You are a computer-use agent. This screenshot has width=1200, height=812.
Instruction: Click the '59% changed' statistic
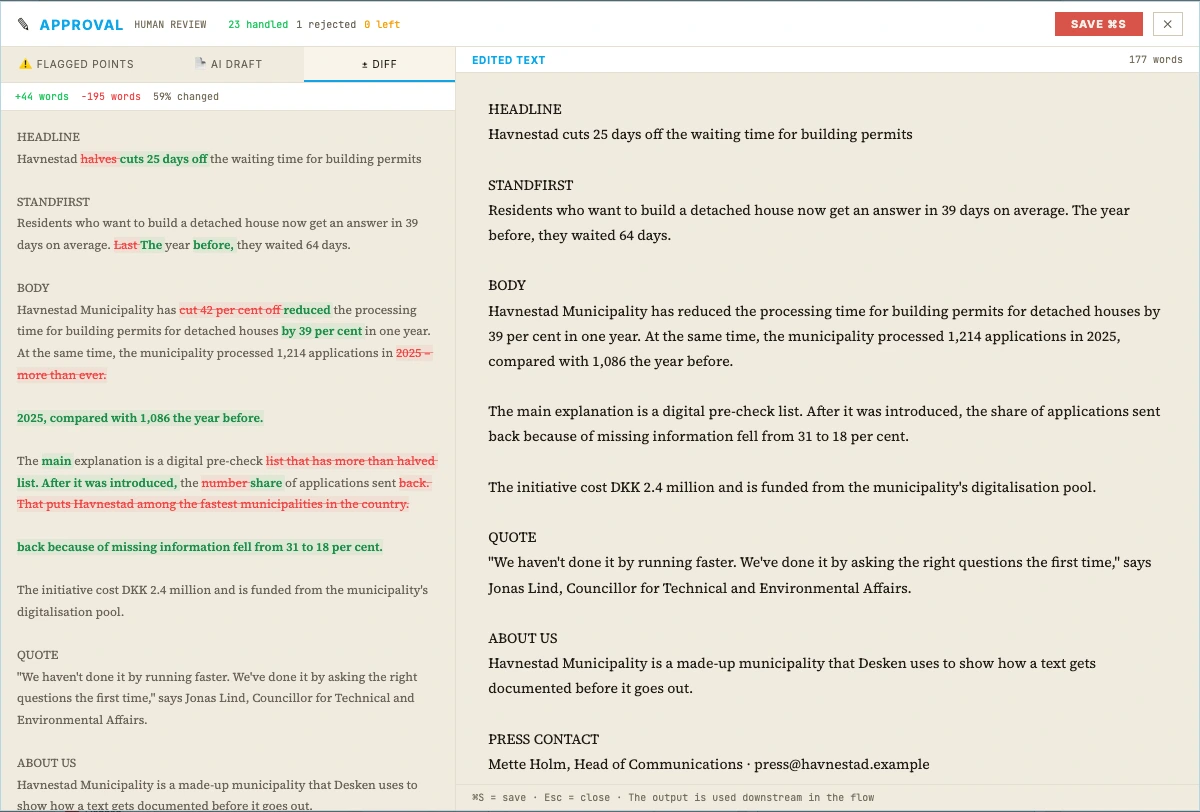point(186,97)
